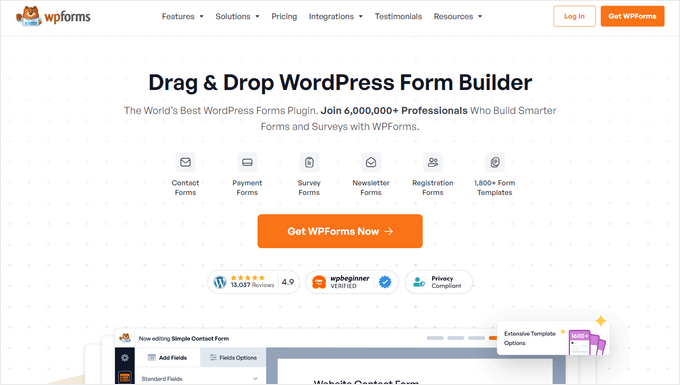This screenshot has height=385, width=680.
Task: Click the wpbeginner orange logo icon
Action: [x=319, y=282]
